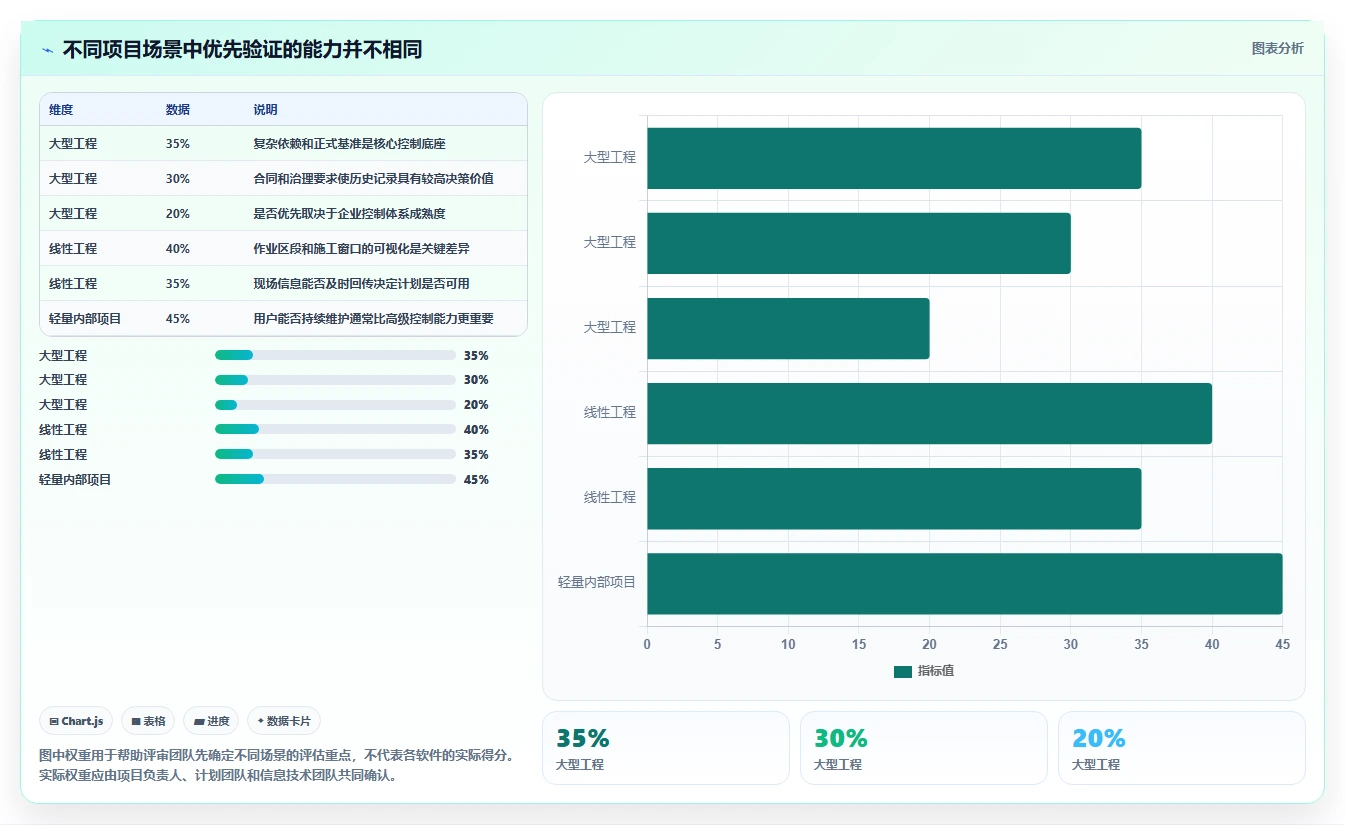Click the 说明 column header in the table
1345x825 pixels.
pos(265,110)
